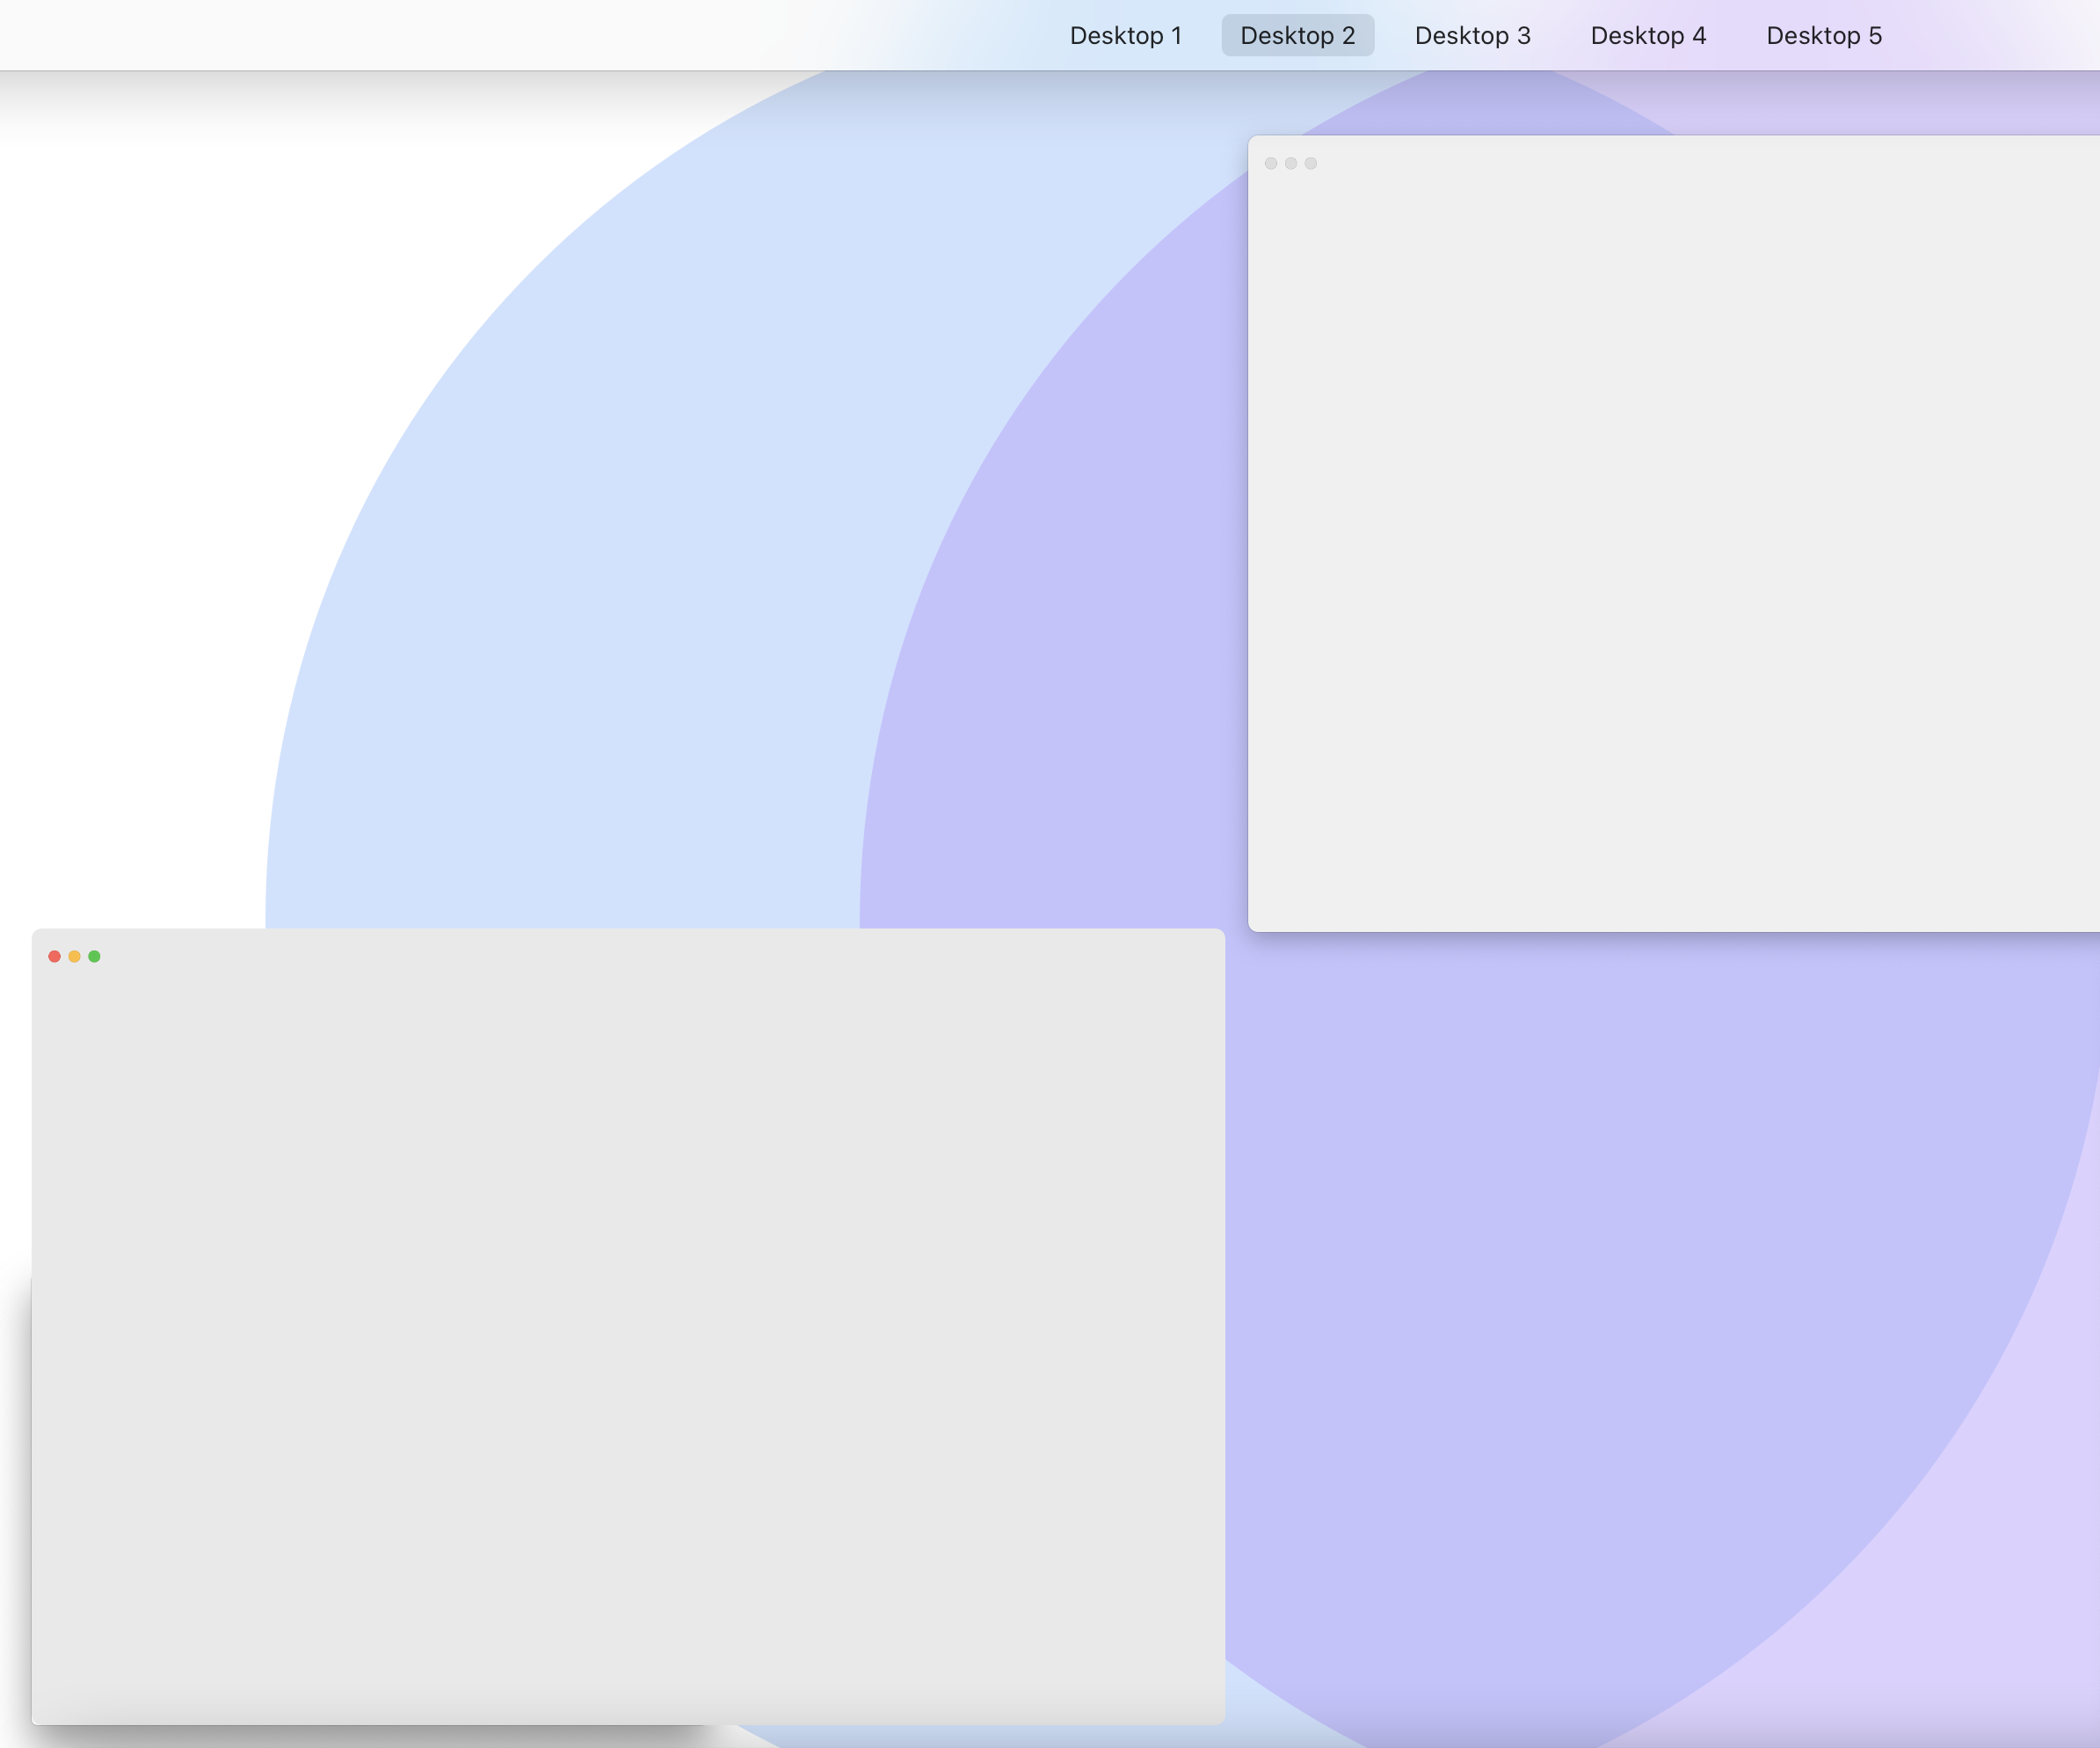Image resolution: width=2100 pixels, height=1748 pixels.
Task: Minimize the active window with the yellow button
Action: pos(74,956)
